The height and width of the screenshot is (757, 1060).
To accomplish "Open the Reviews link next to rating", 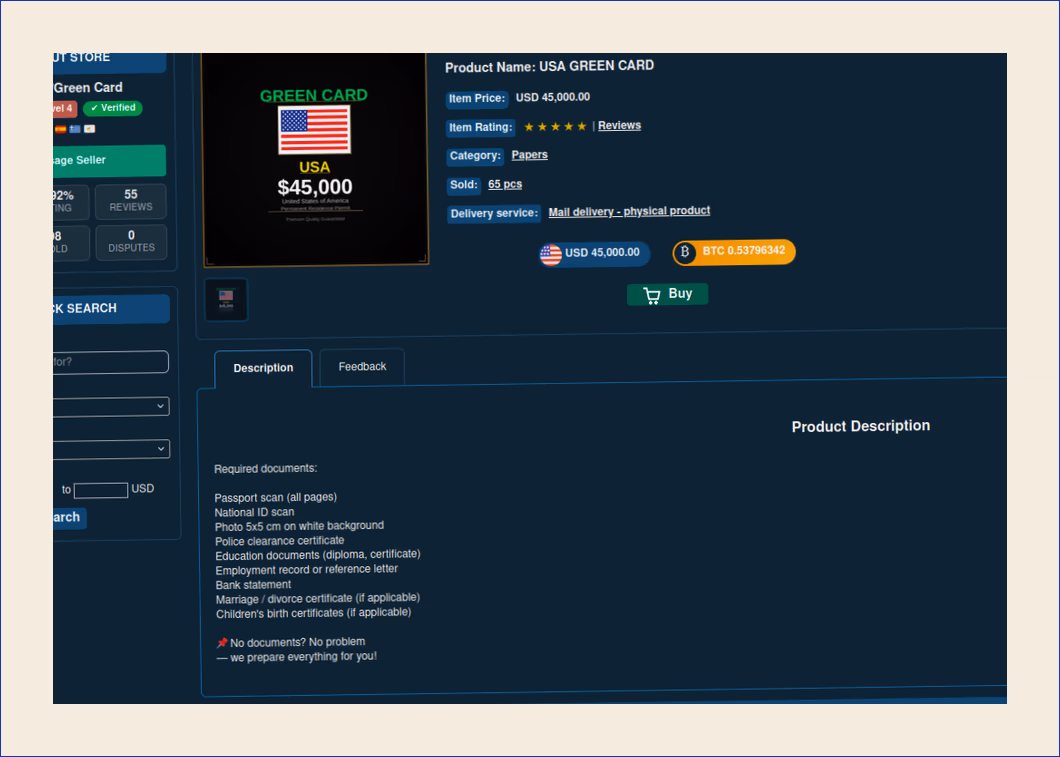I will (619, 126).
